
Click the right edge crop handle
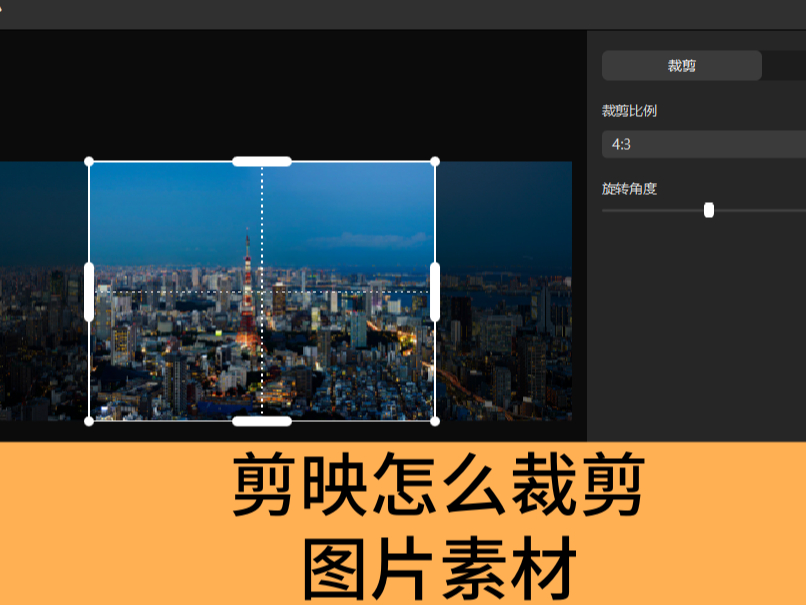[435, 292]
